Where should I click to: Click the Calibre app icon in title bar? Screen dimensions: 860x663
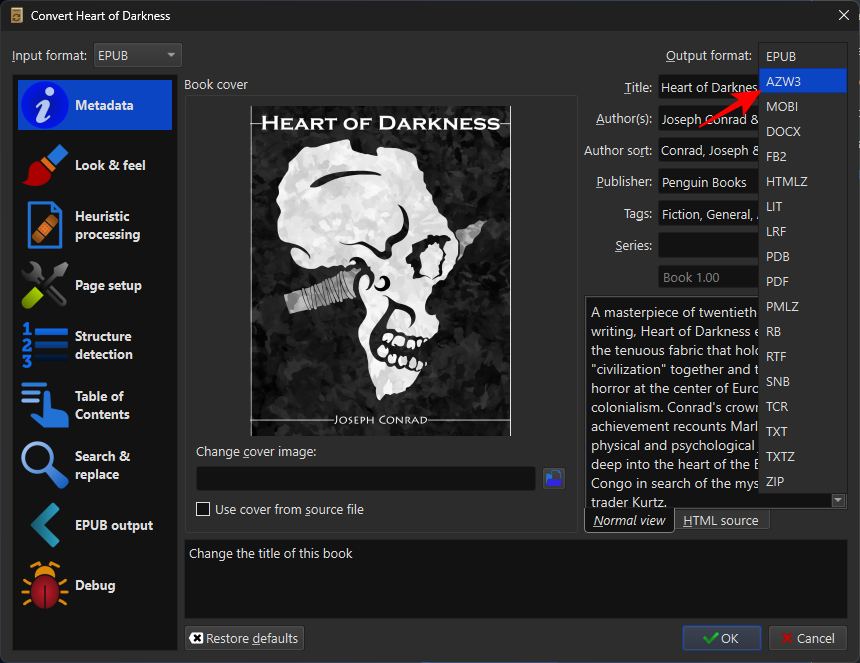[16, 15]
